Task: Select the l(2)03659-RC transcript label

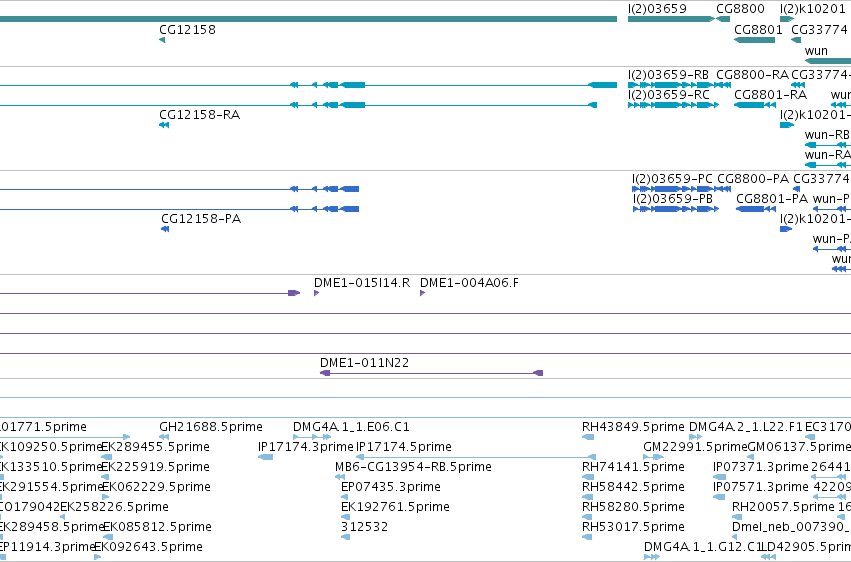Action: (x=669, y=95)
